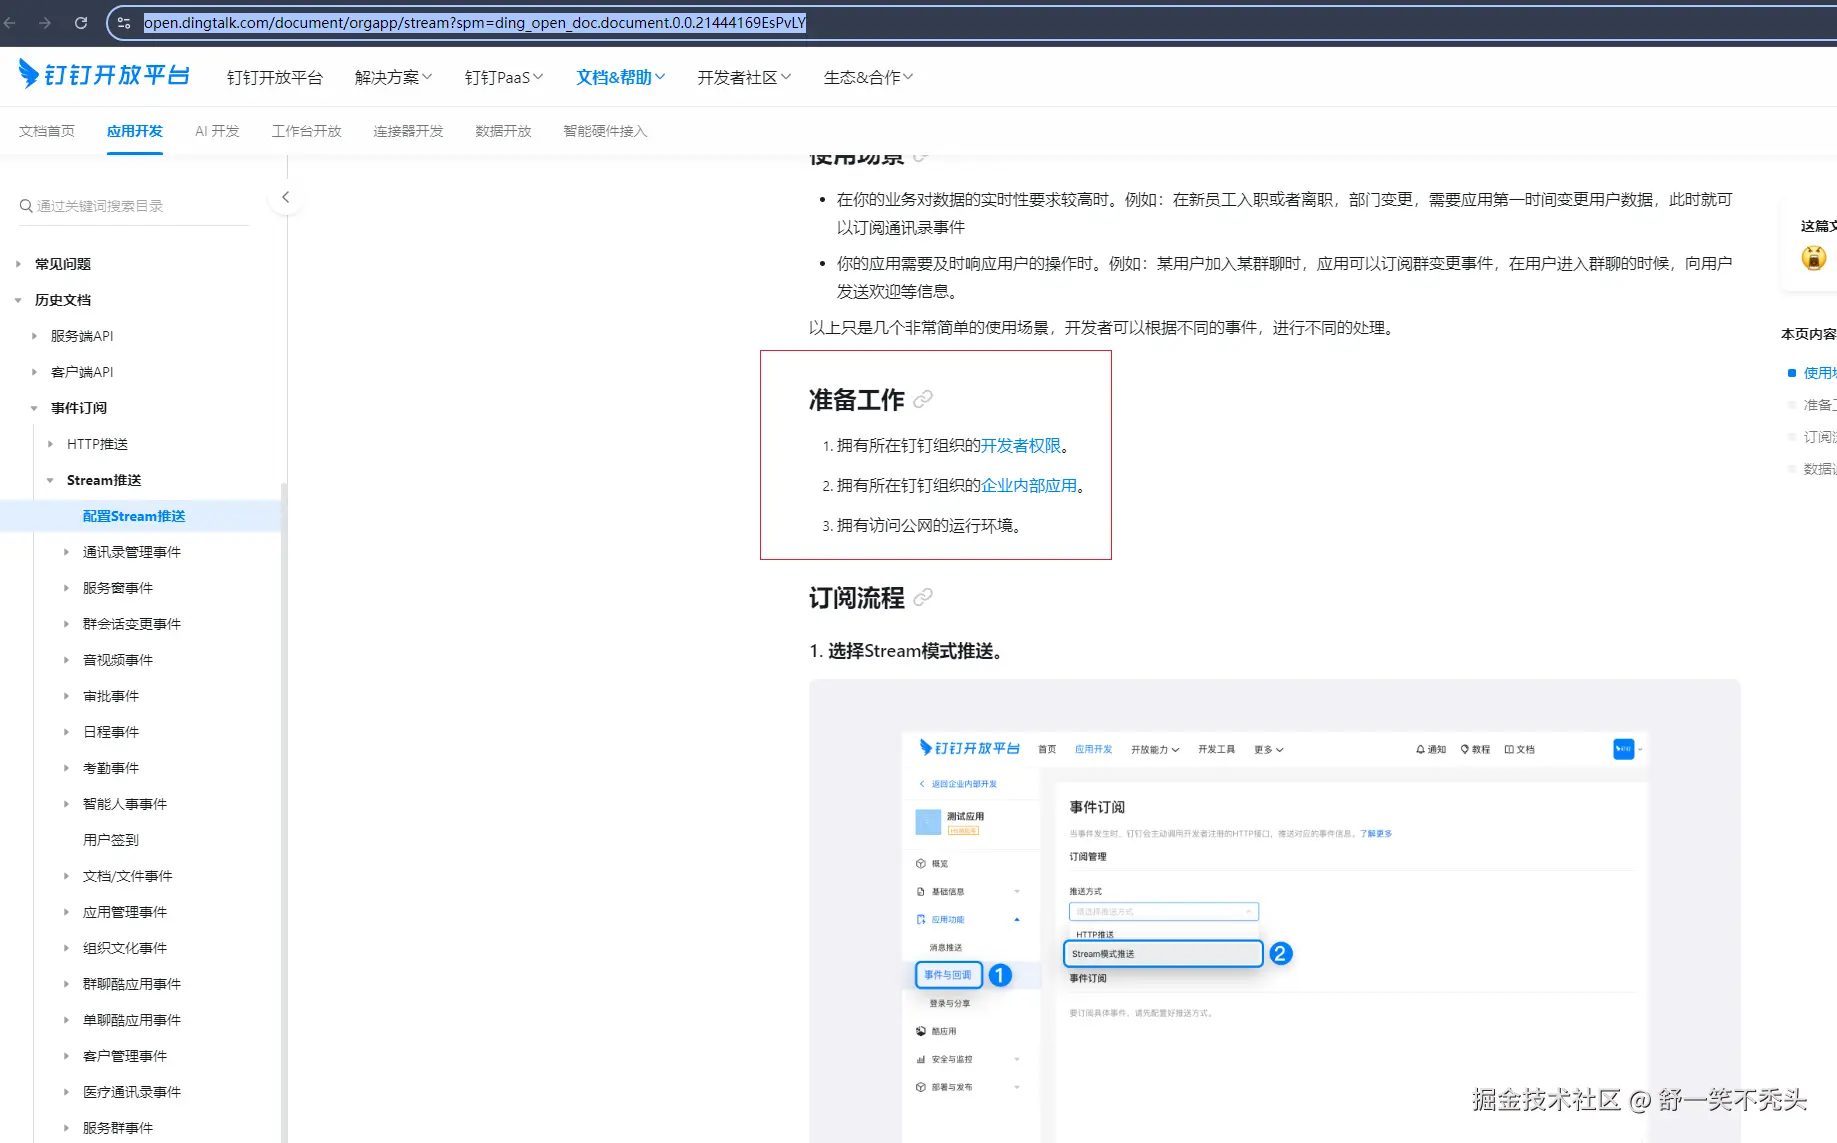Copy anchor link beside 准备工作 heading
Screen dimensions: 1837x1143
pos(923,399)
